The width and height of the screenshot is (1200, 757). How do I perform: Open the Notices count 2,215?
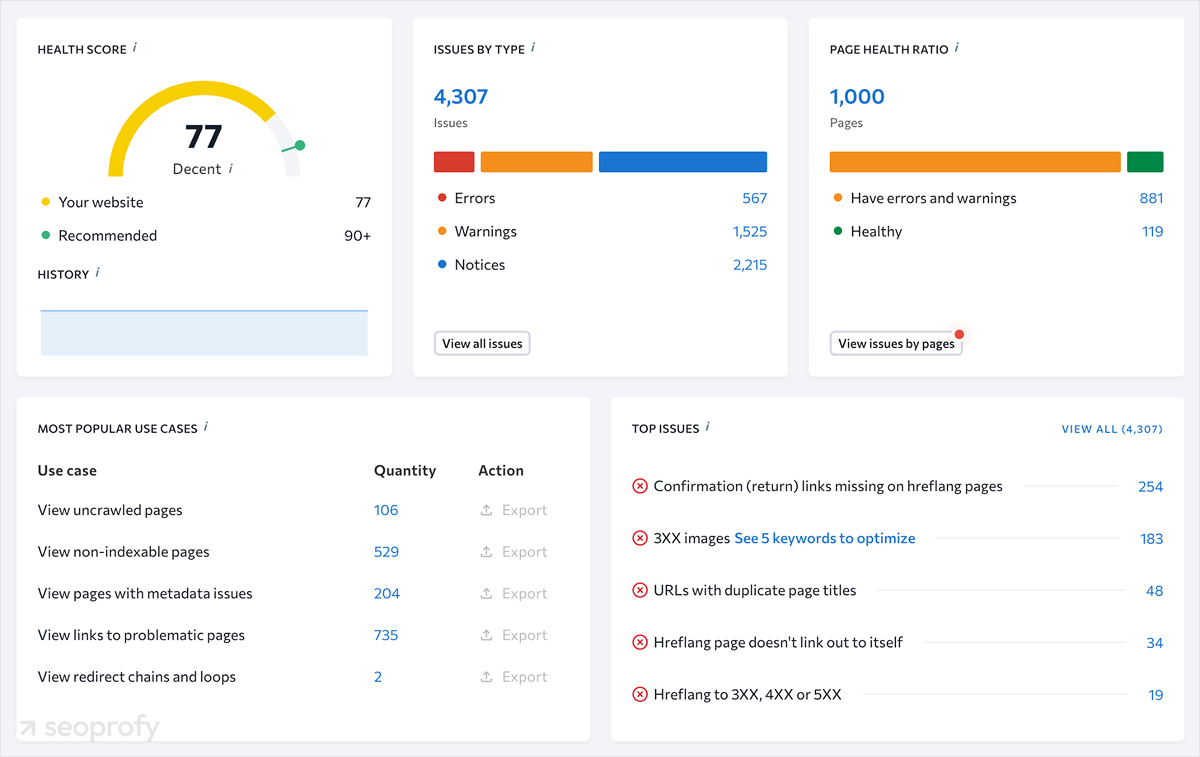point(750,265)
